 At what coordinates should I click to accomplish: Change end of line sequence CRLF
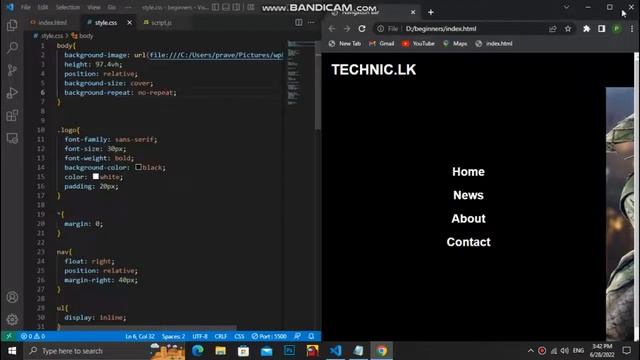220,336
